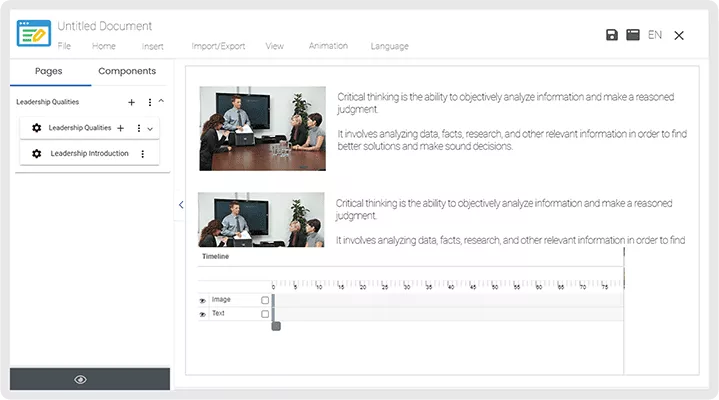719x400 pixels.
Task: Check the Text track checkbox
Action: tap(265, 314)
